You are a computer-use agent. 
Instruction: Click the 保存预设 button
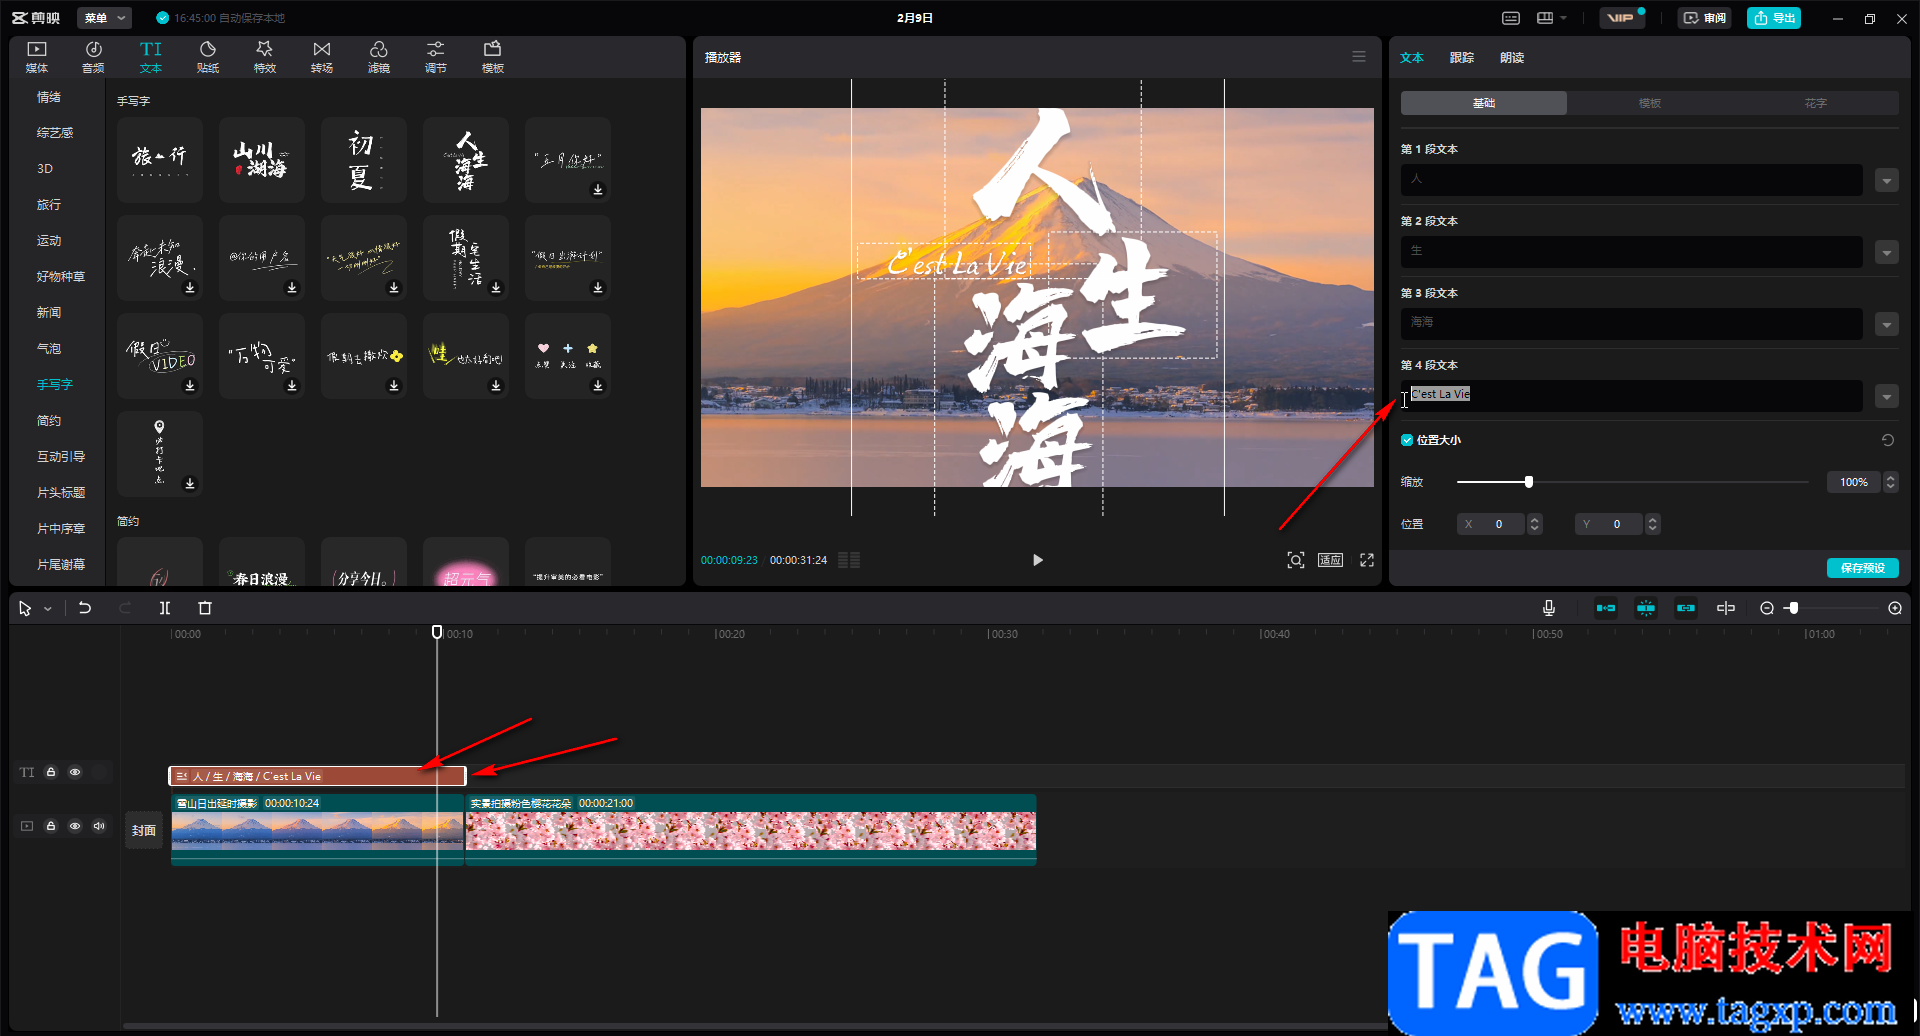click(x=1863, y=568)
